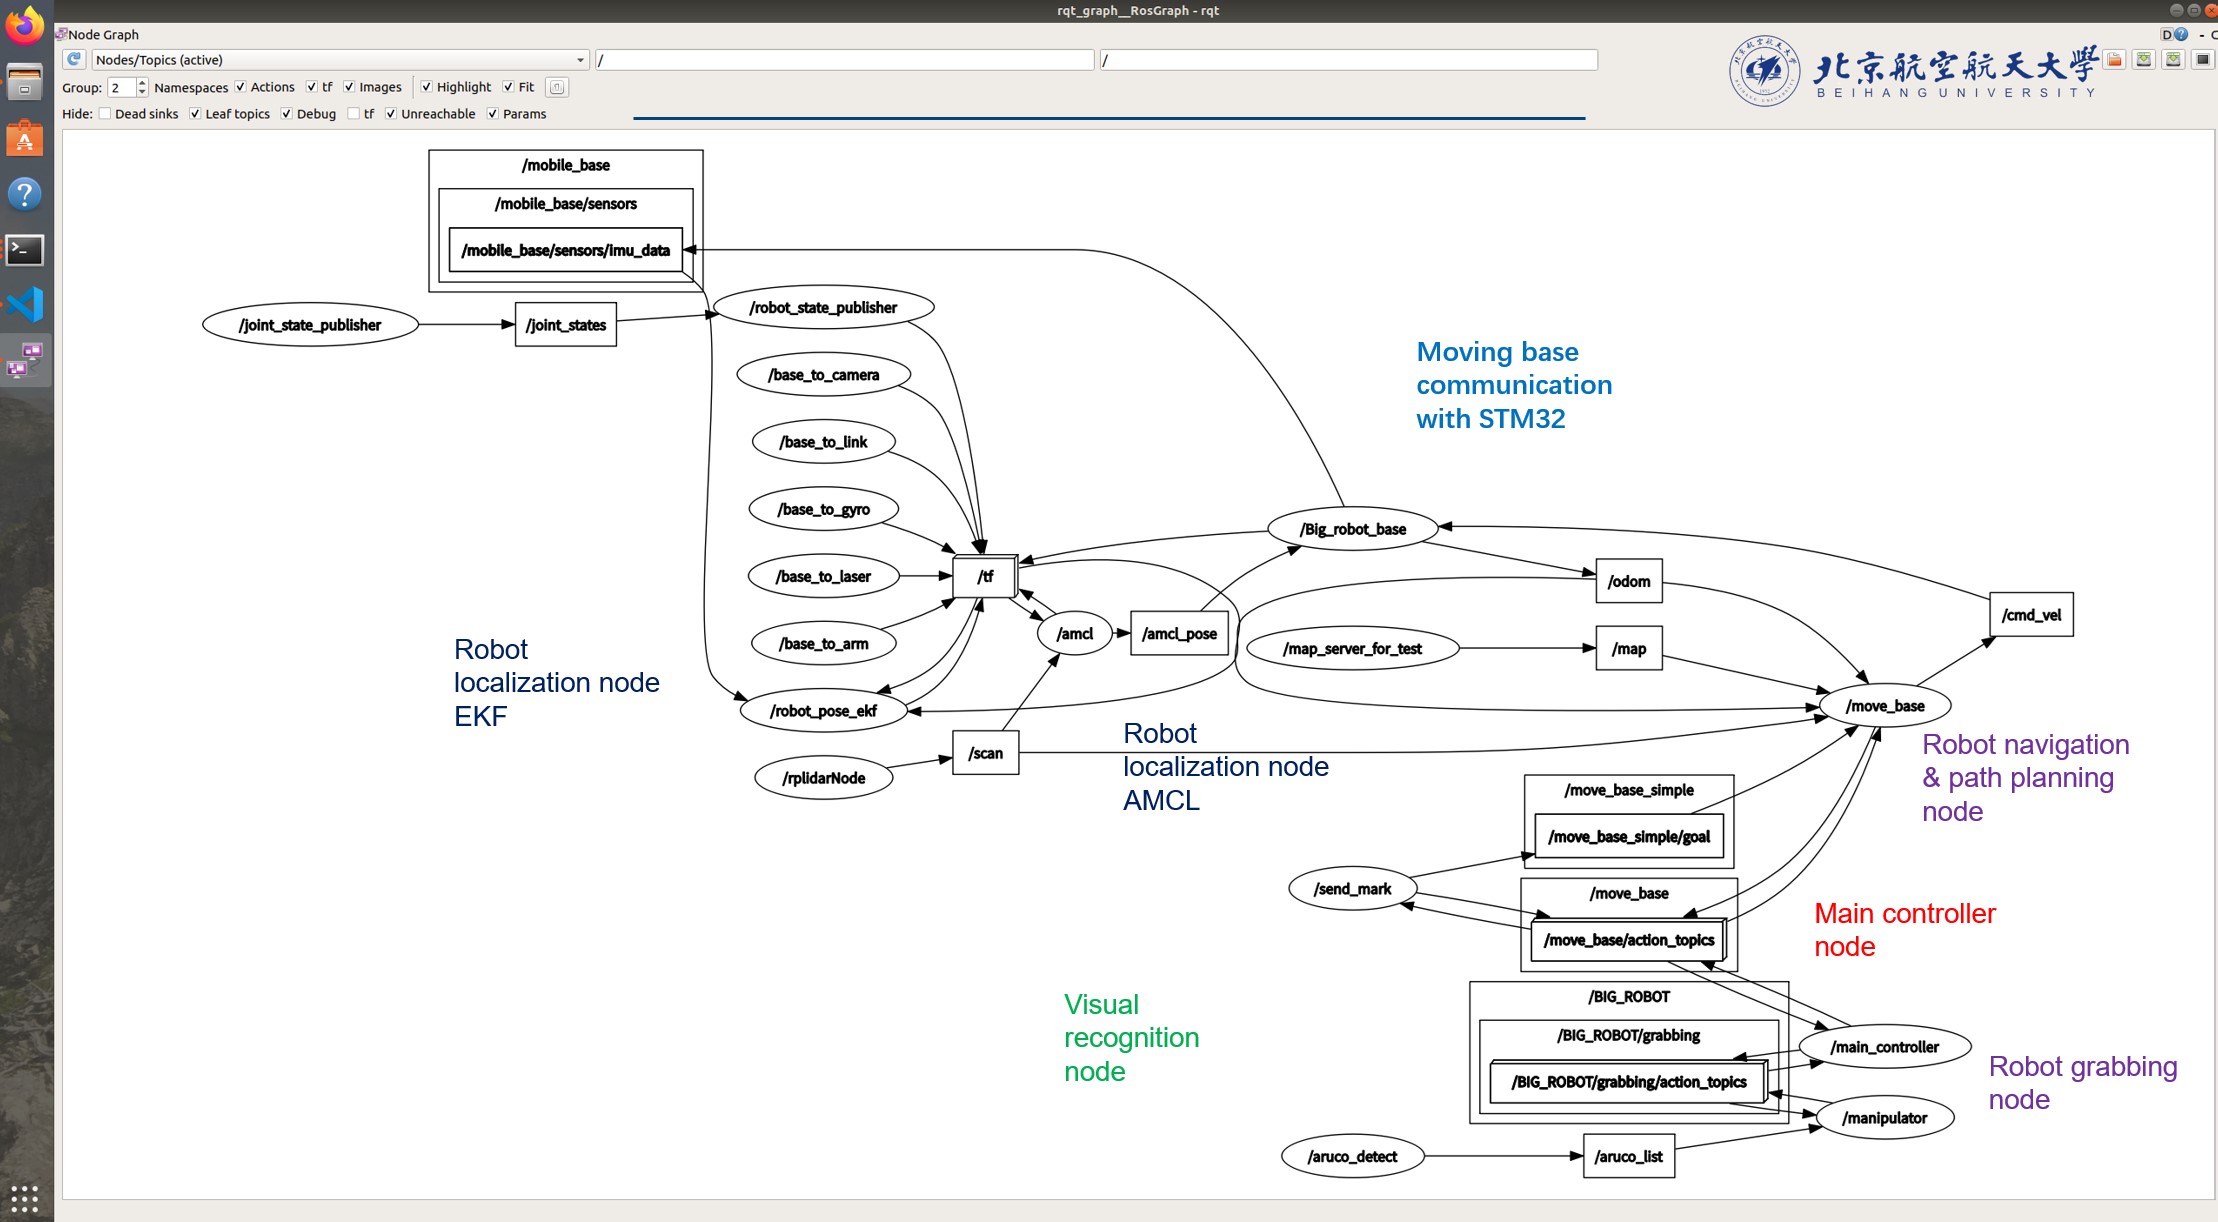
Task: Click the black save-as-image icon
Action: 2202,60
